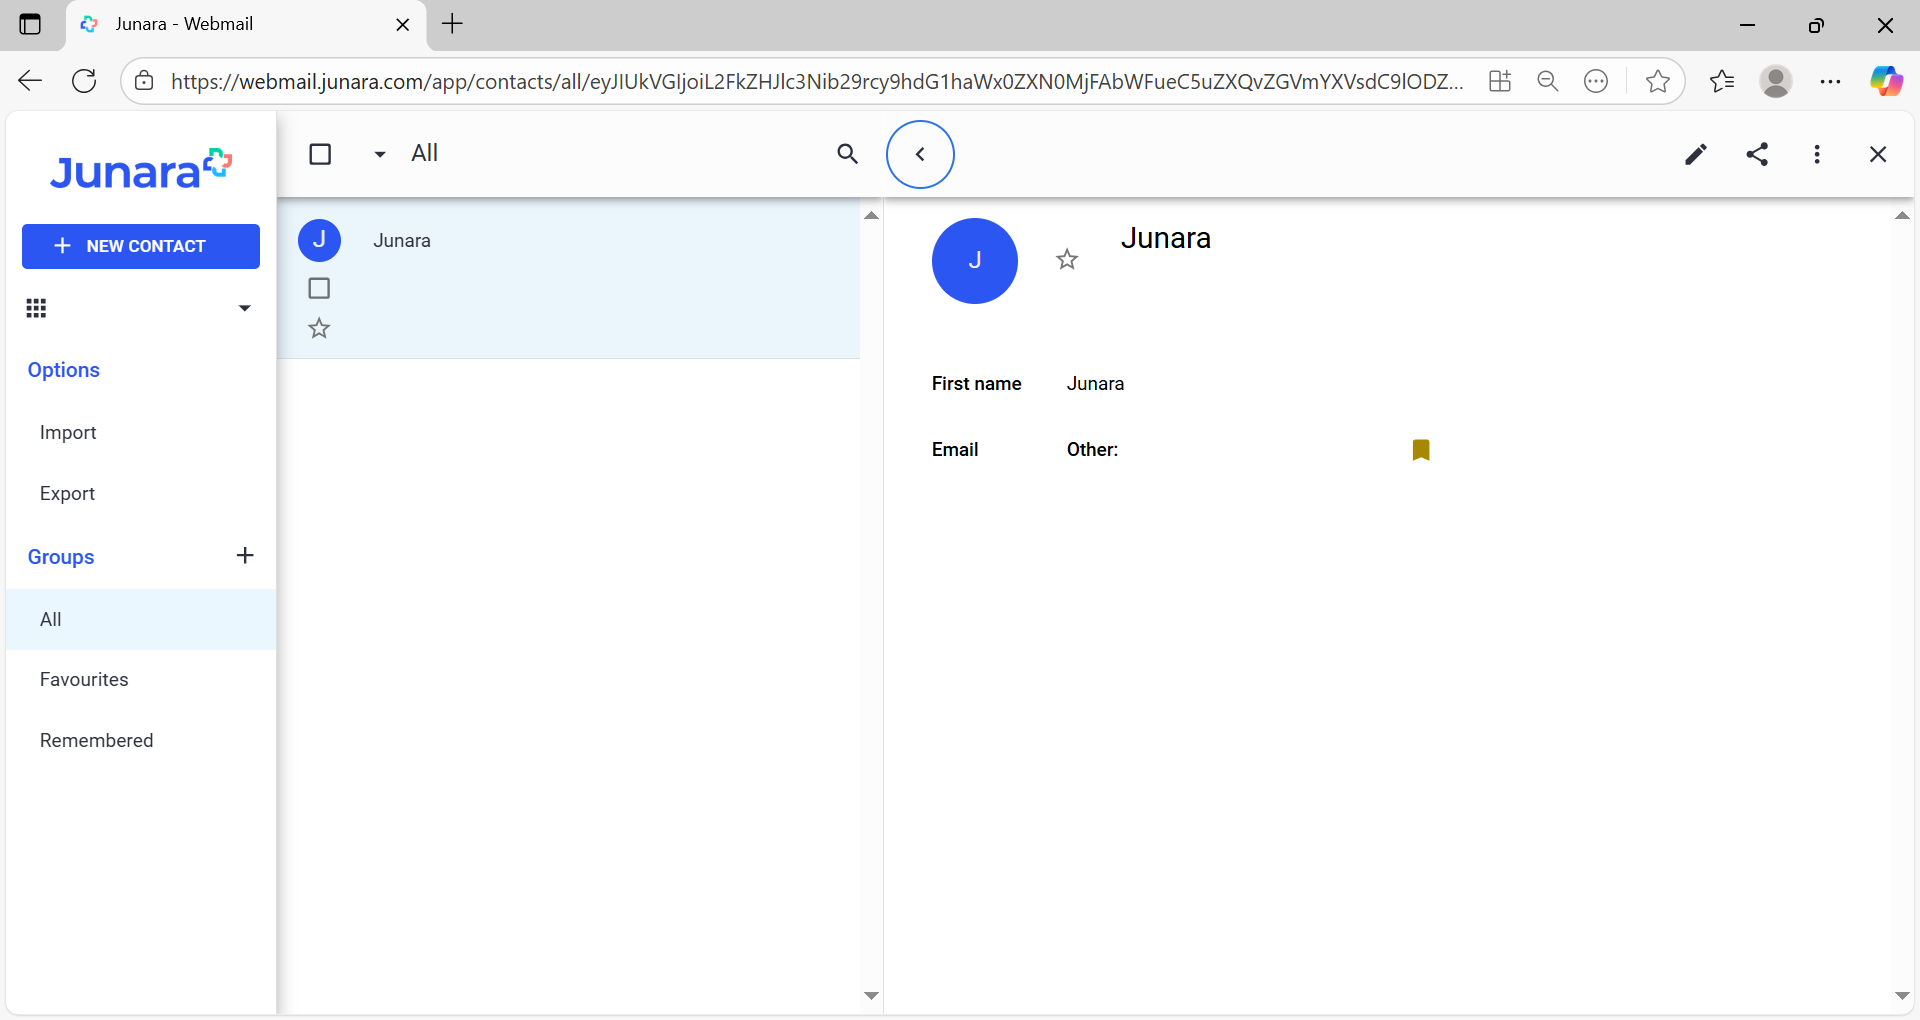
Task: Go back with the browser back arrow
Action: (30, 81)
